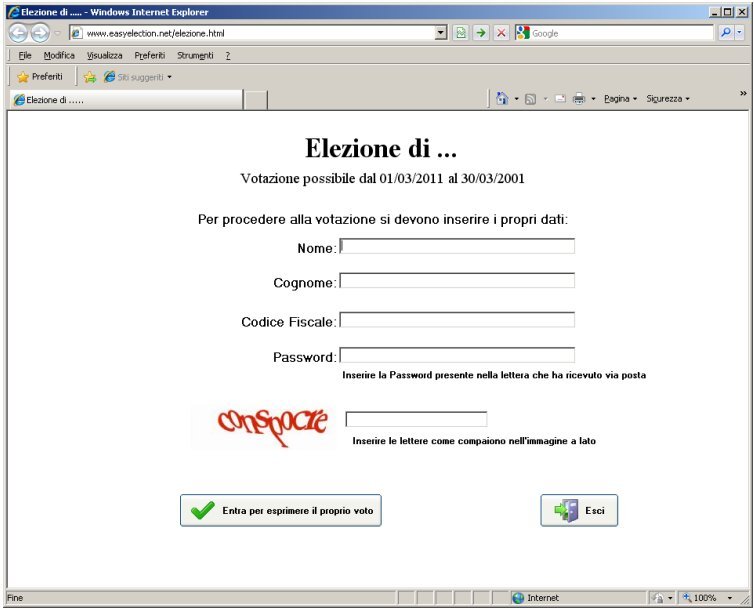This screenshot has width=754, height=609.
Task: Click Entra per esprimere il proprio voto
Action: 281,510
